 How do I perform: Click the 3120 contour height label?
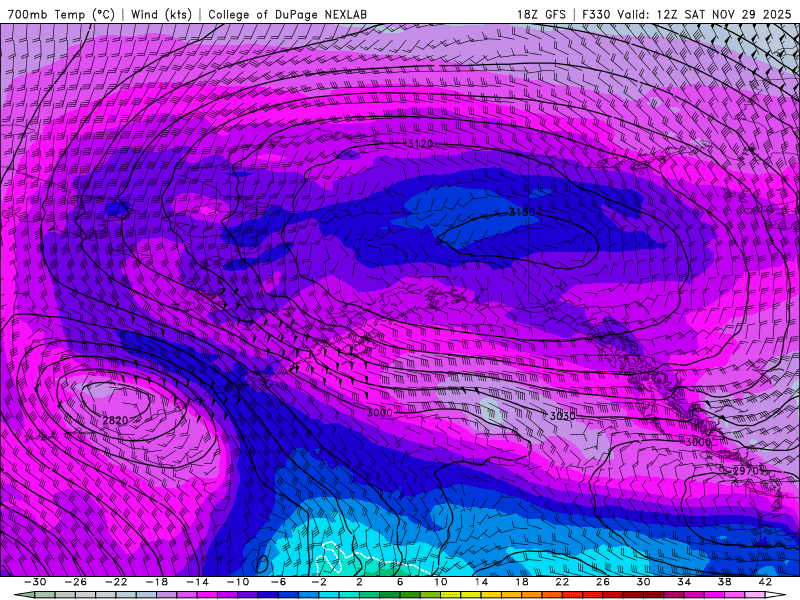click(x=420, y=144)
